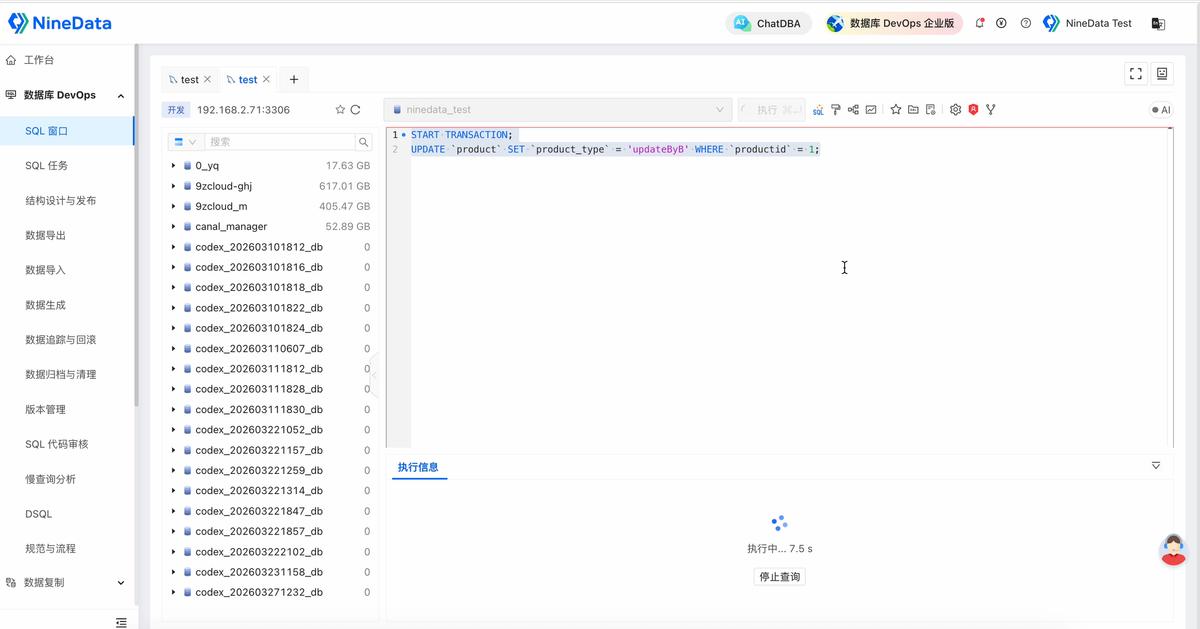Click 停止查询 to stop the query

[780, 577]
